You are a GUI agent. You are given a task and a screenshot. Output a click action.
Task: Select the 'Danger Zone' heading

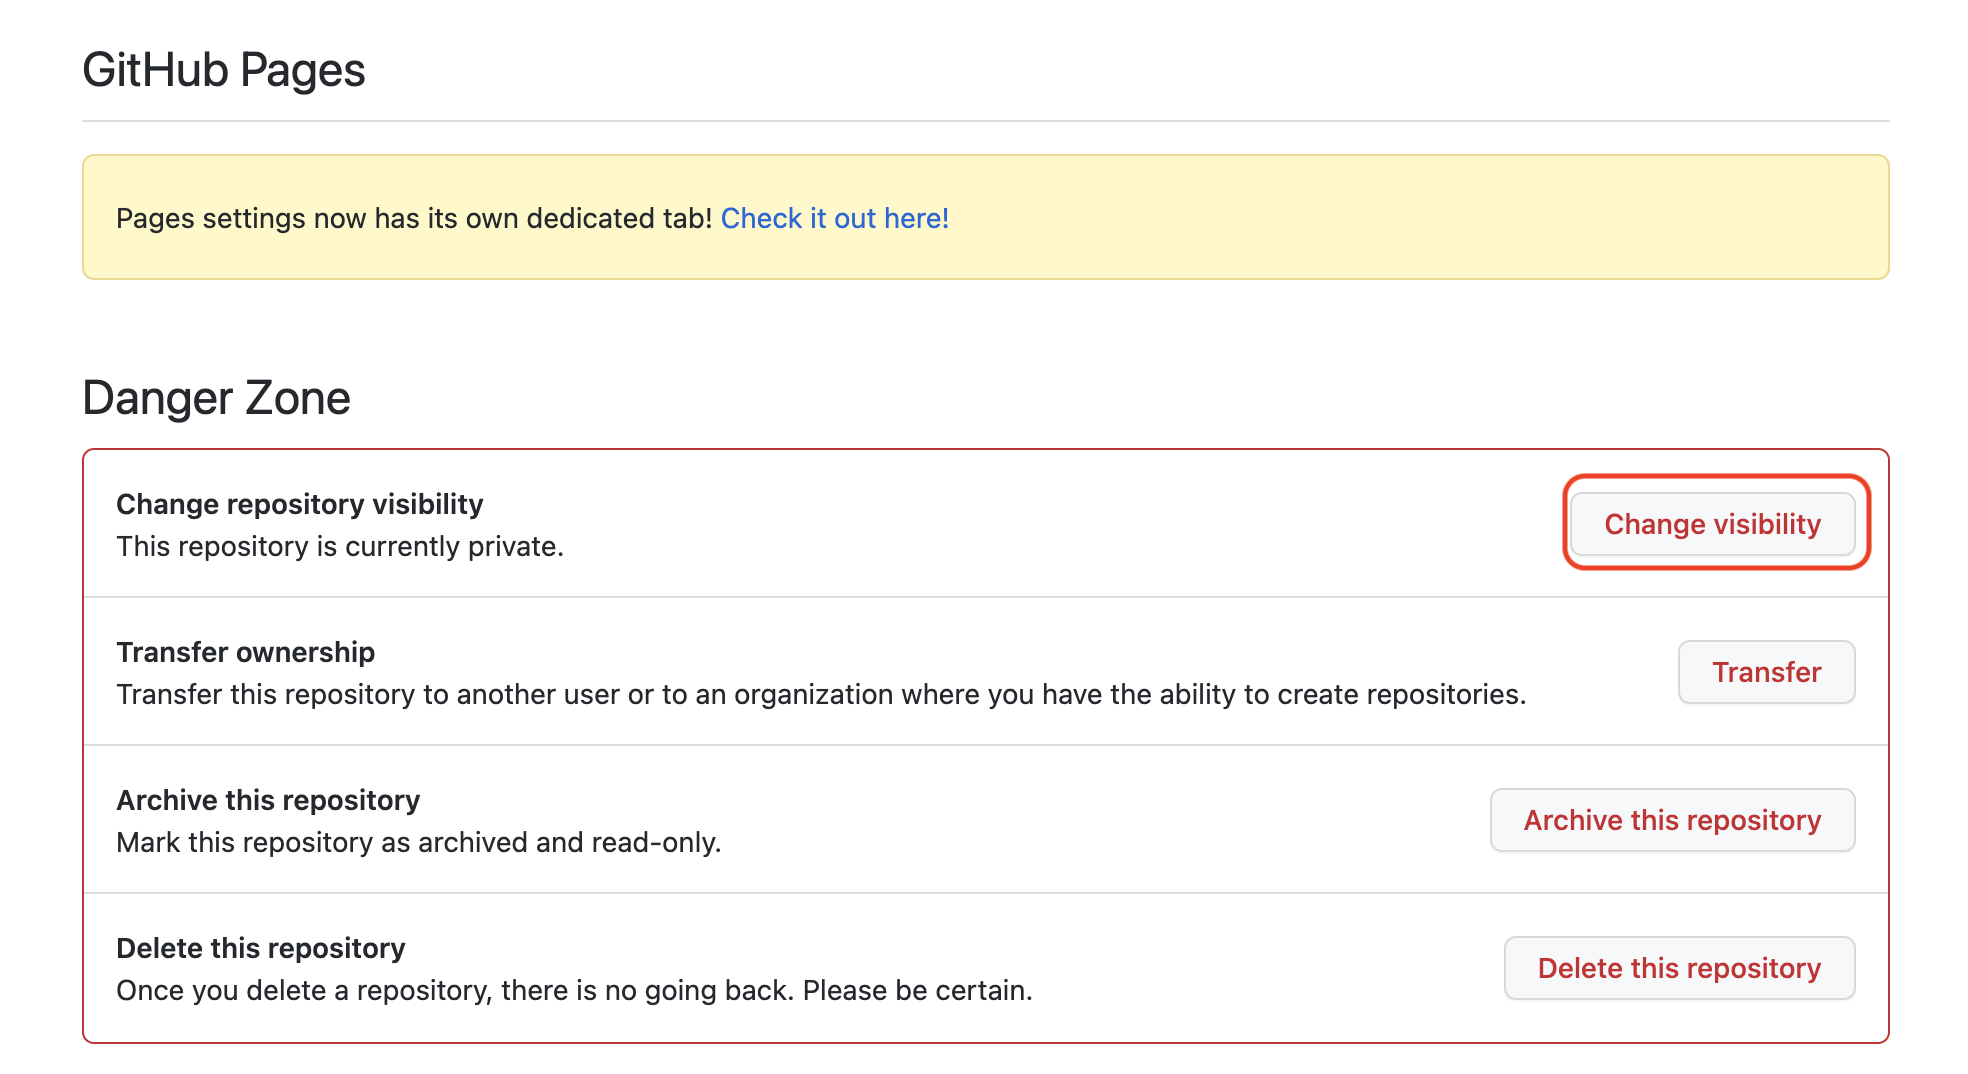pos(216,398)
